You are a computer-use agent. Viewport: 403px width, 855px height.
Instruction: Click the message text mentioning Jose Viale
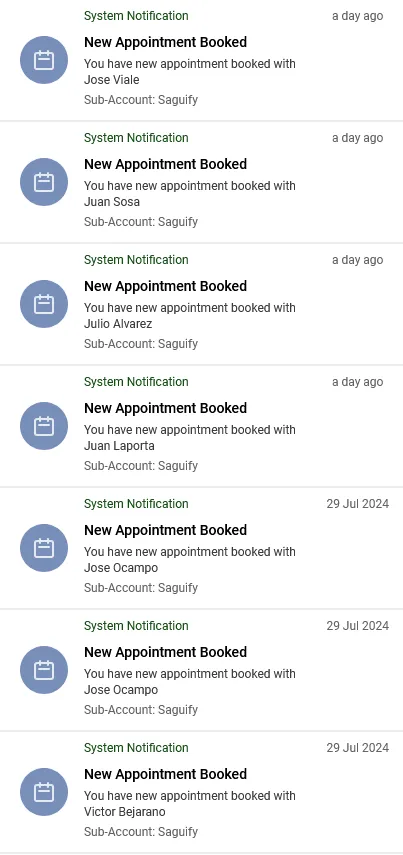[x=190, y=72]
